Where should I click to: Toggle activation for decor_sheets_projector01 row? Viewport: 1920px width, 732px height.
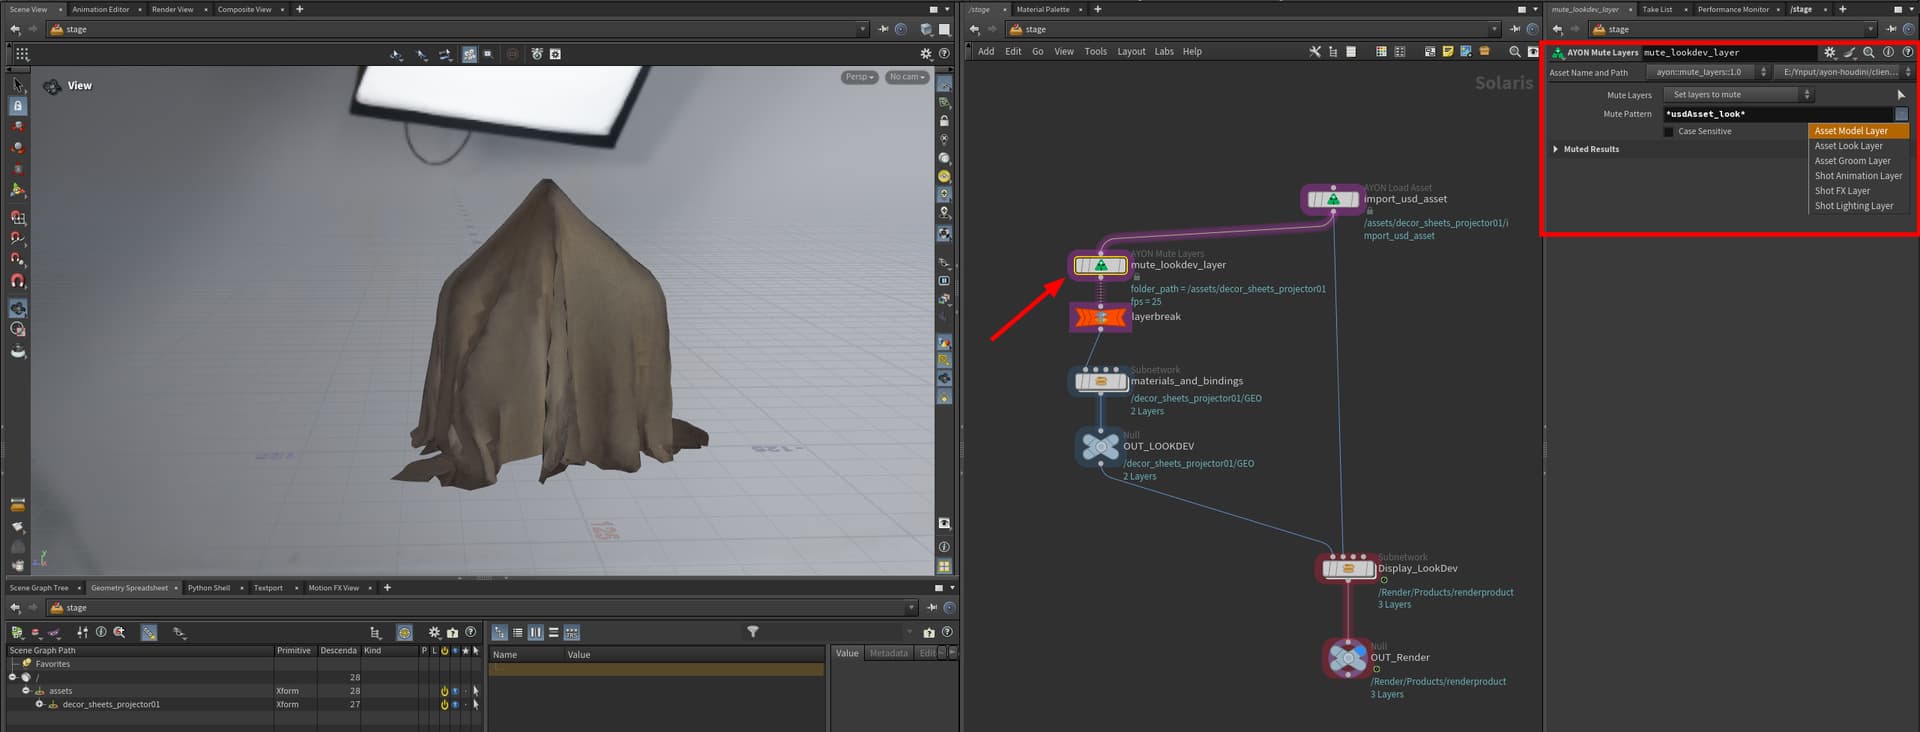point(444,705)
